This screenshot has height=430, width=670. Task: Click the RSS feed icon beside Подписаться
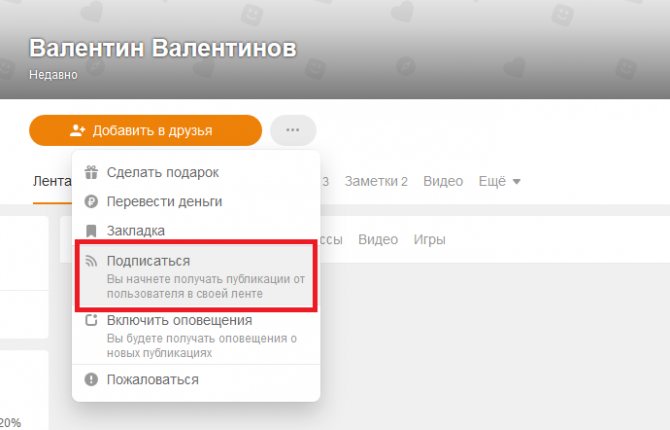[x=91, y=261]
